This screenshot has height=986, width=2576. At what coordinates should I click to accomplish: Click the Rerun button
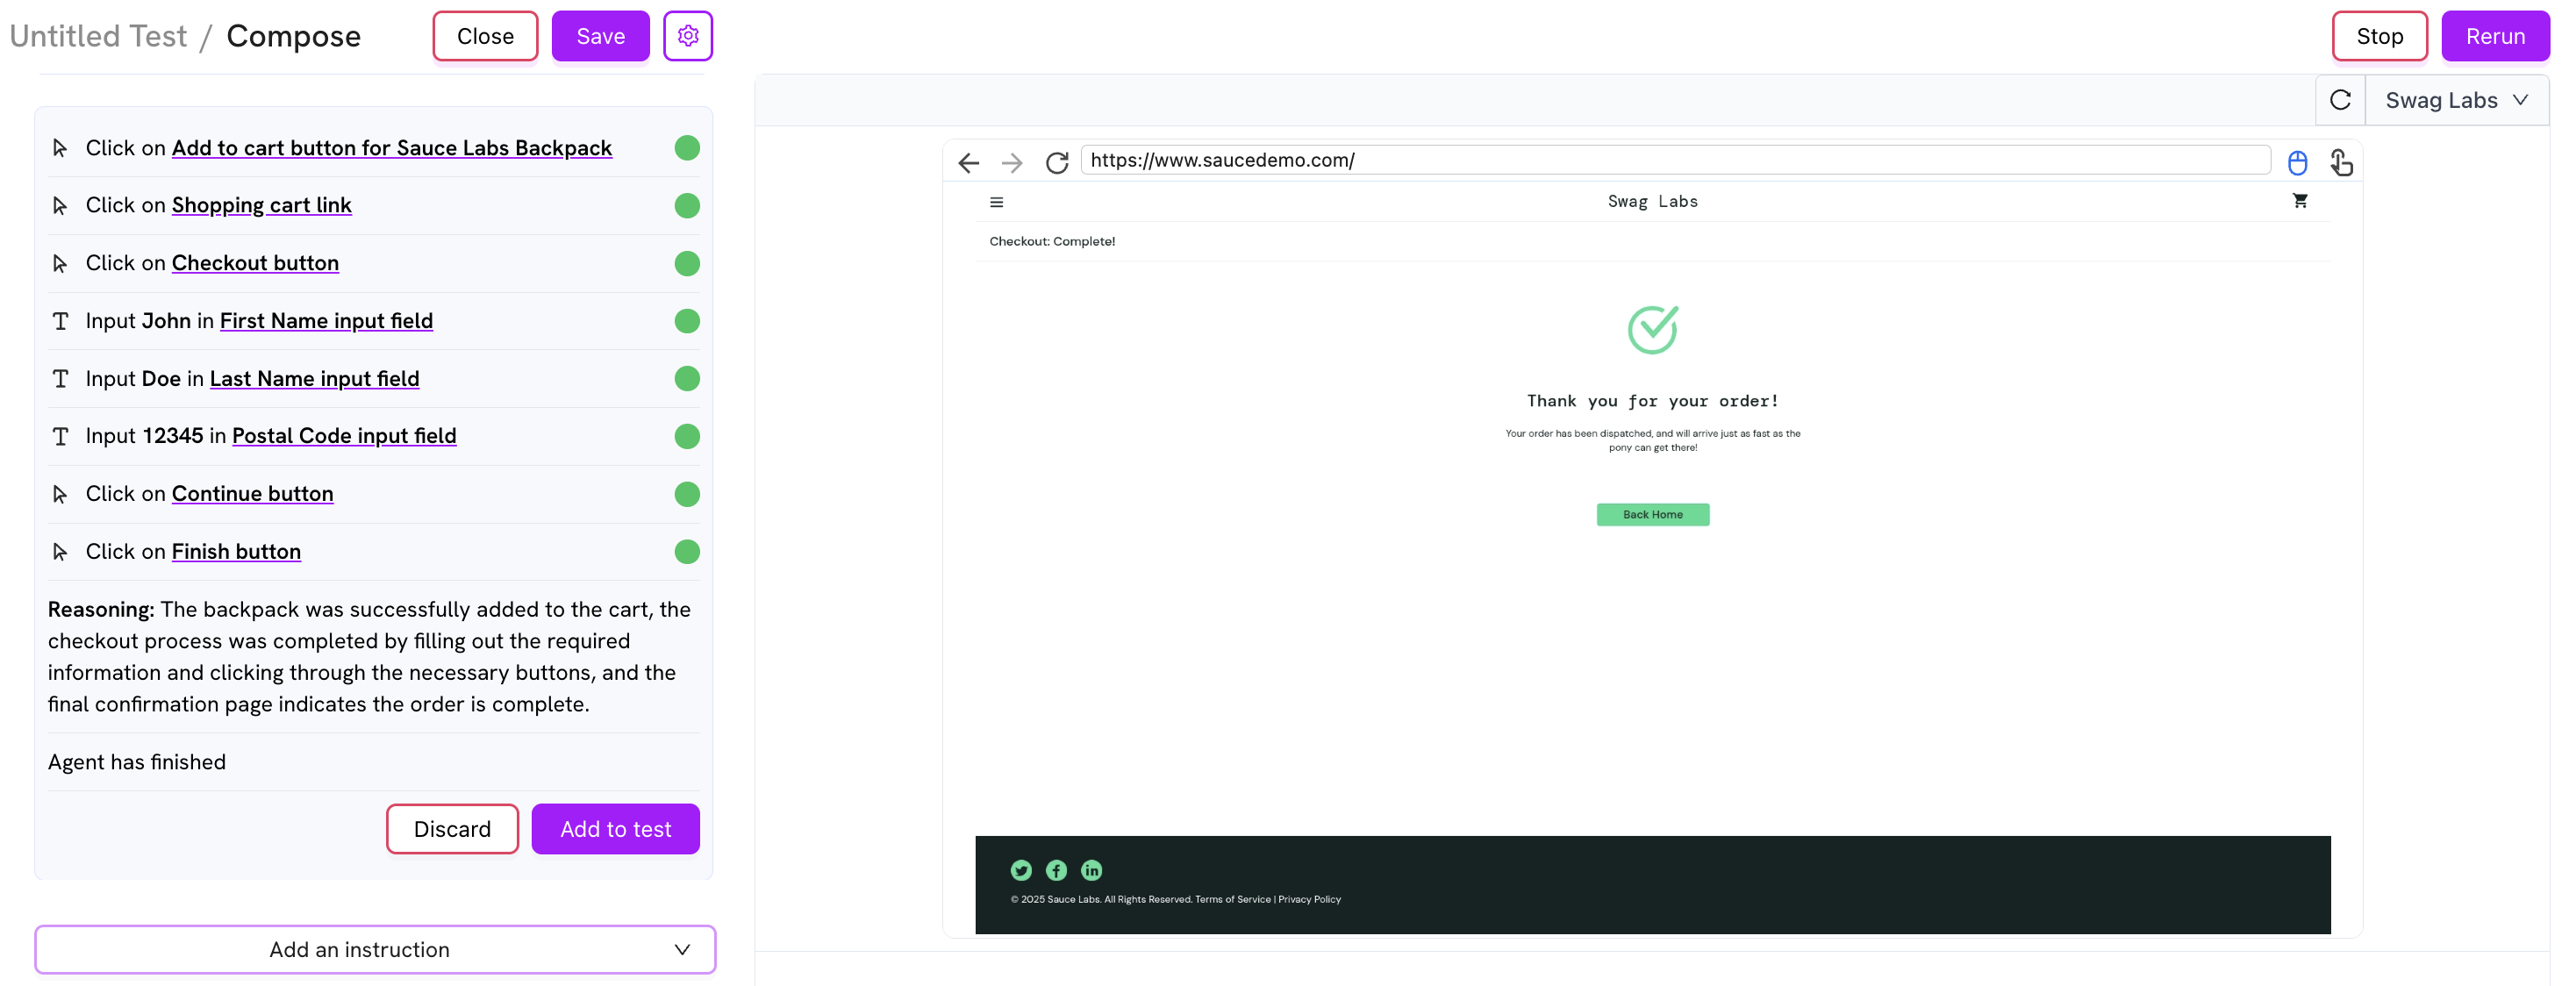(x=2494, y=36)
